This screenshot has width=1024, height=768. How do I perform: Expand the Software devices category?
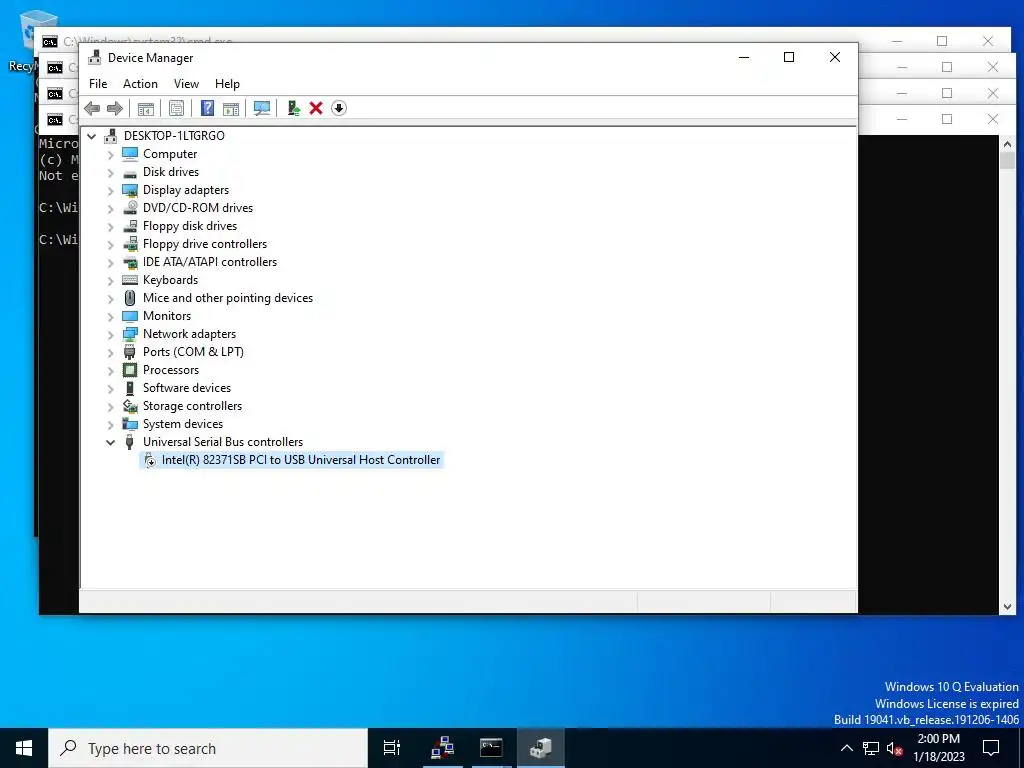coord(110,389)
